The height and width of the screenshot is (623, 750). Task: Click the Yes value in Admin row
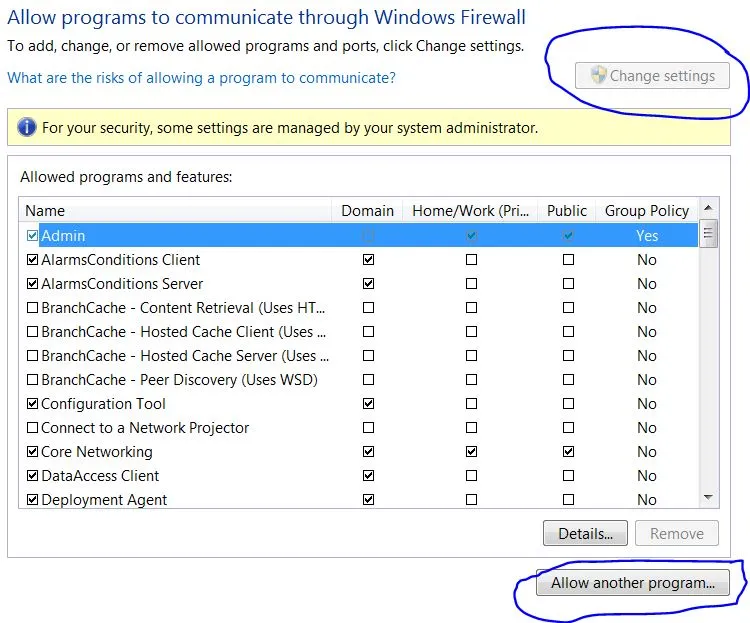(647, 235)
